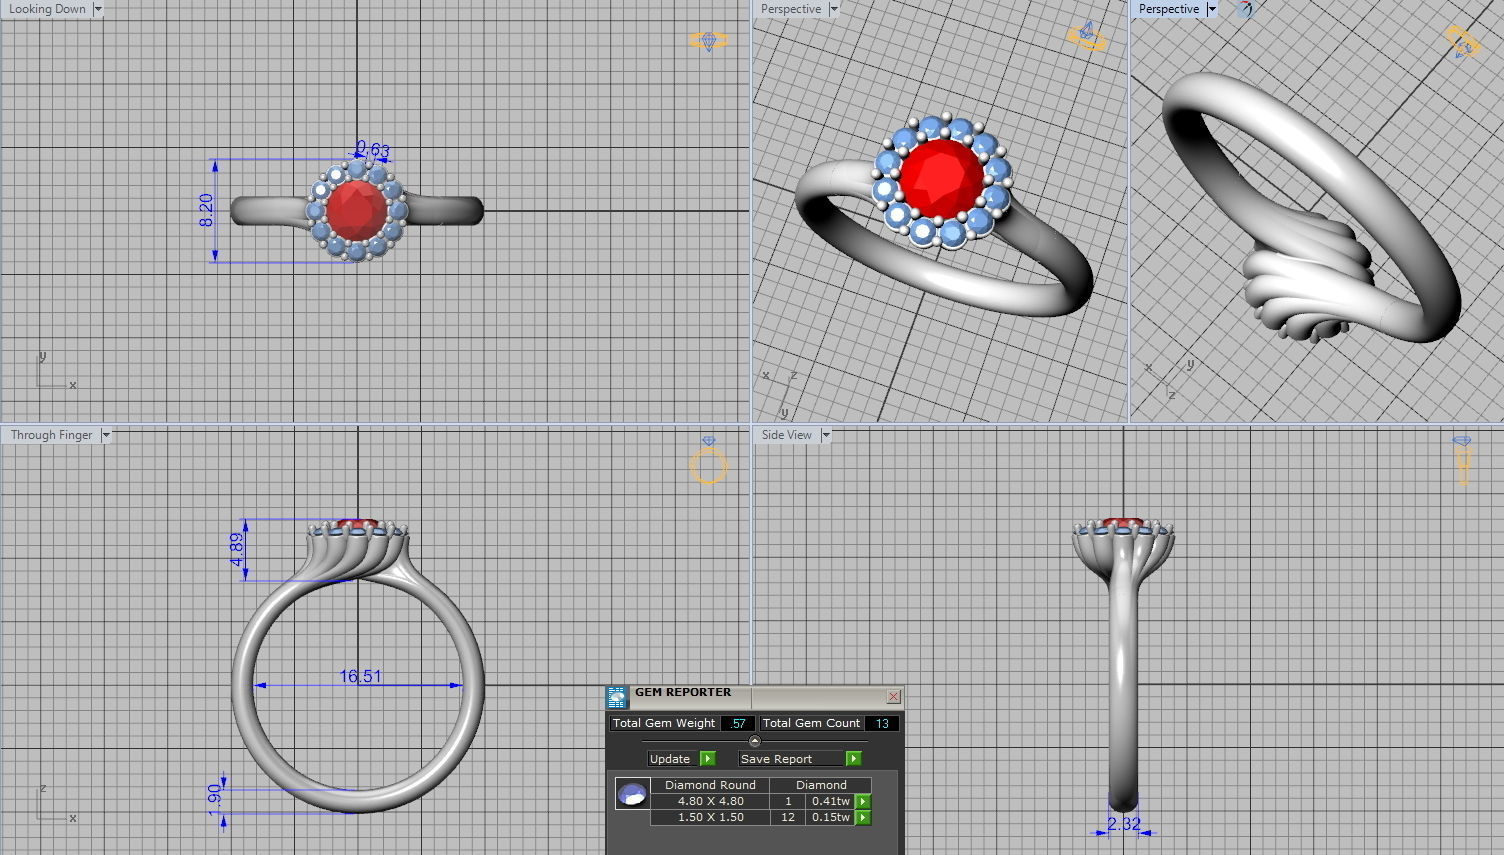
Task: Select the 1.90 shank thickness dimension
Action: (214, 799)
